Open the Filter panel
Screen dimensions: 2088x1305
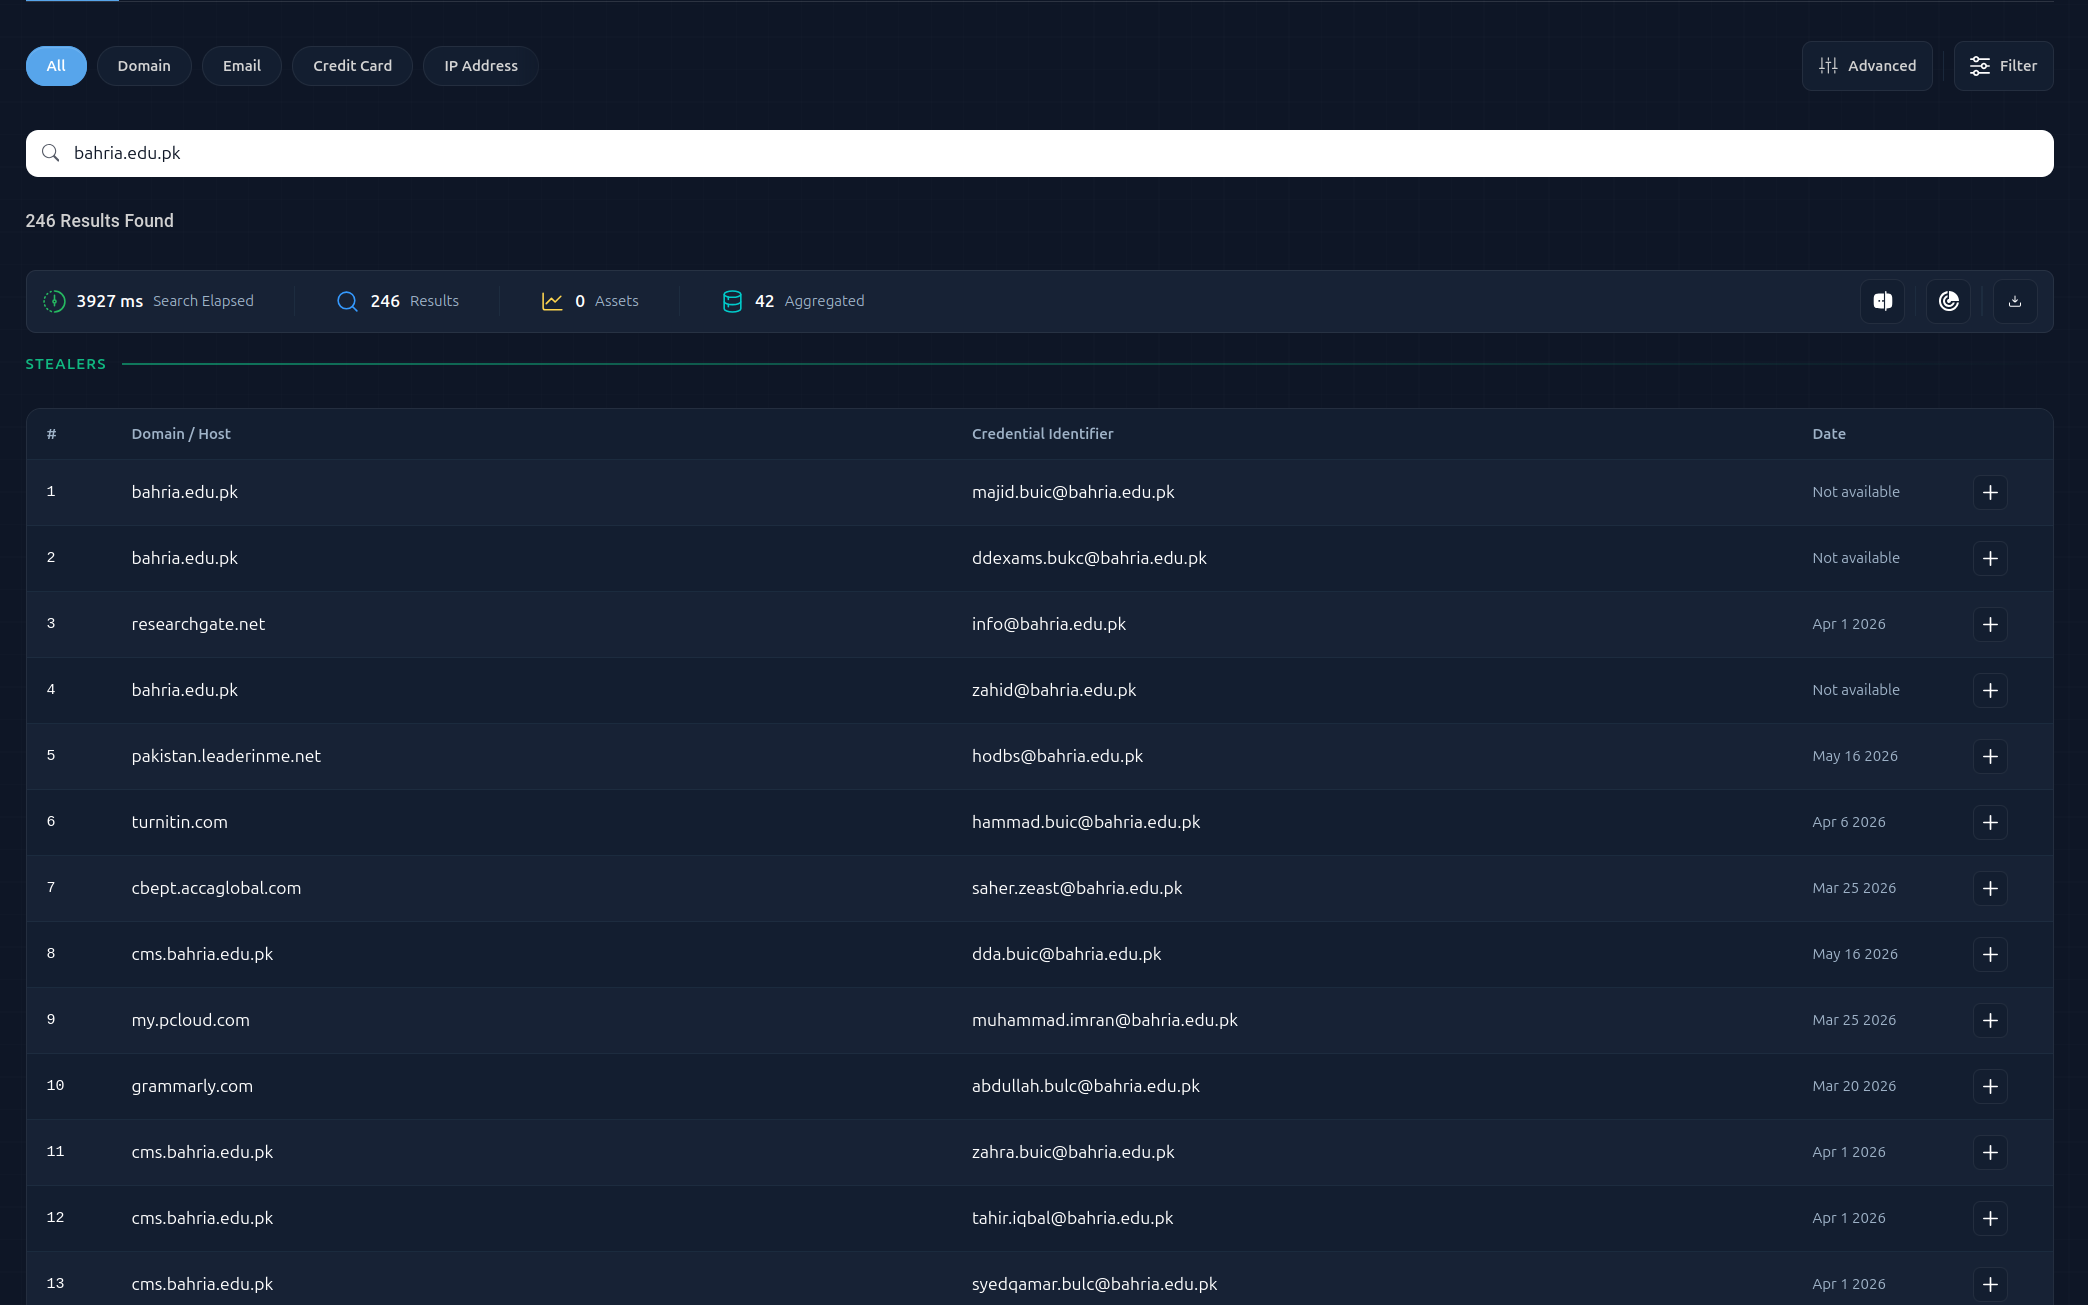tap(2003, 66)
